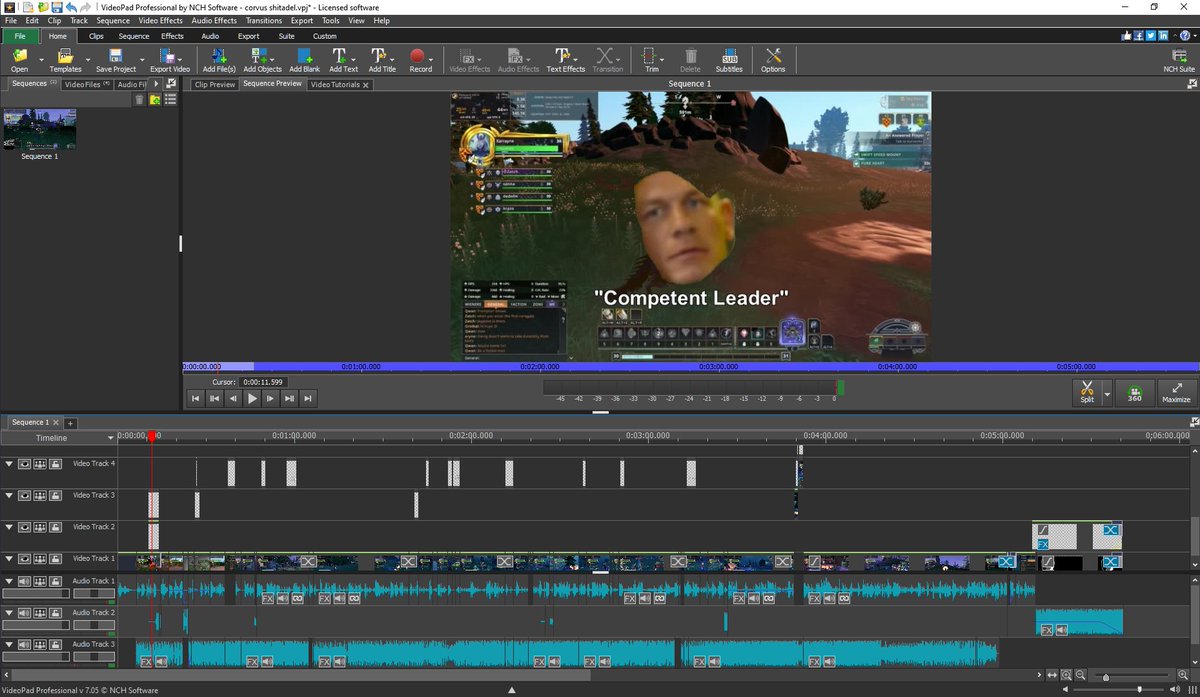Viewport: 1200px width, 697px height.
Task: Add a new sequence tab with plus
Action: (x=71, y=423)
